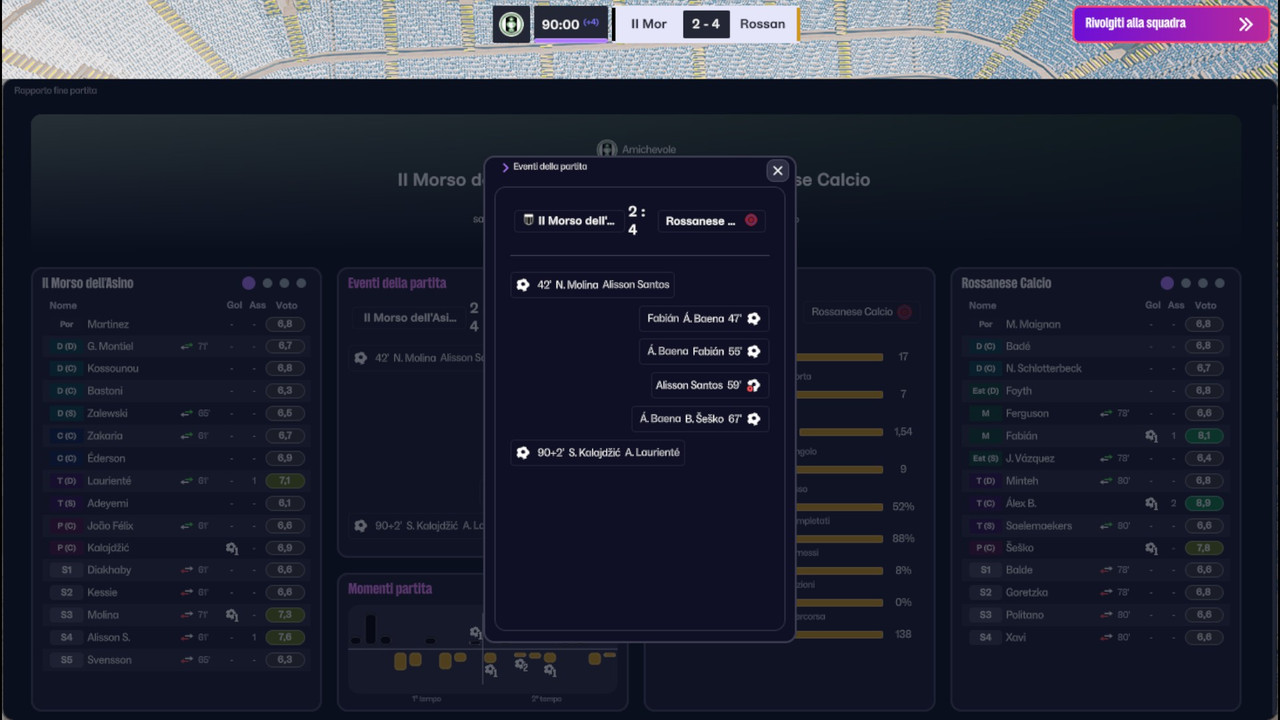Click the goal icon on Molina row
This screenshot has width=1280, height=720.
tap(232, 615)
